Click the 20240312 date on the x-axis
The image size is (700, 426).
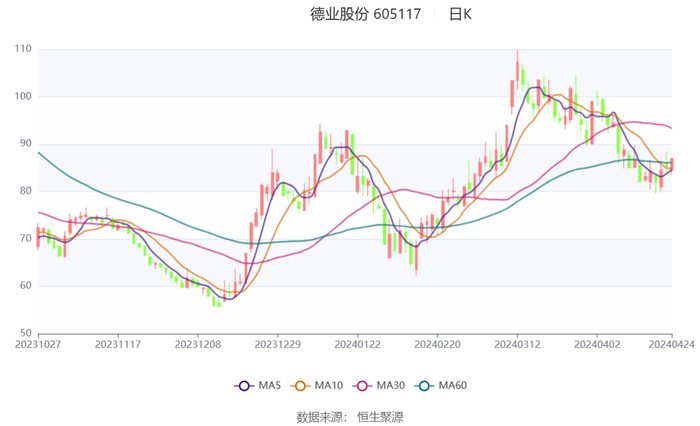click(517, 344)
